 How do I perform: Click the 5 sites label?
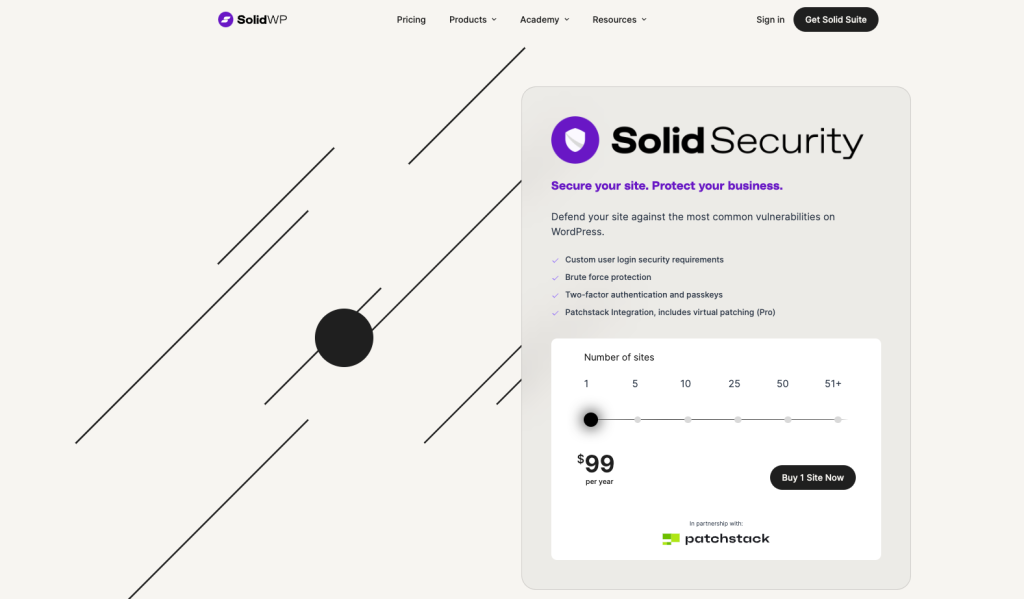(634, 383)
